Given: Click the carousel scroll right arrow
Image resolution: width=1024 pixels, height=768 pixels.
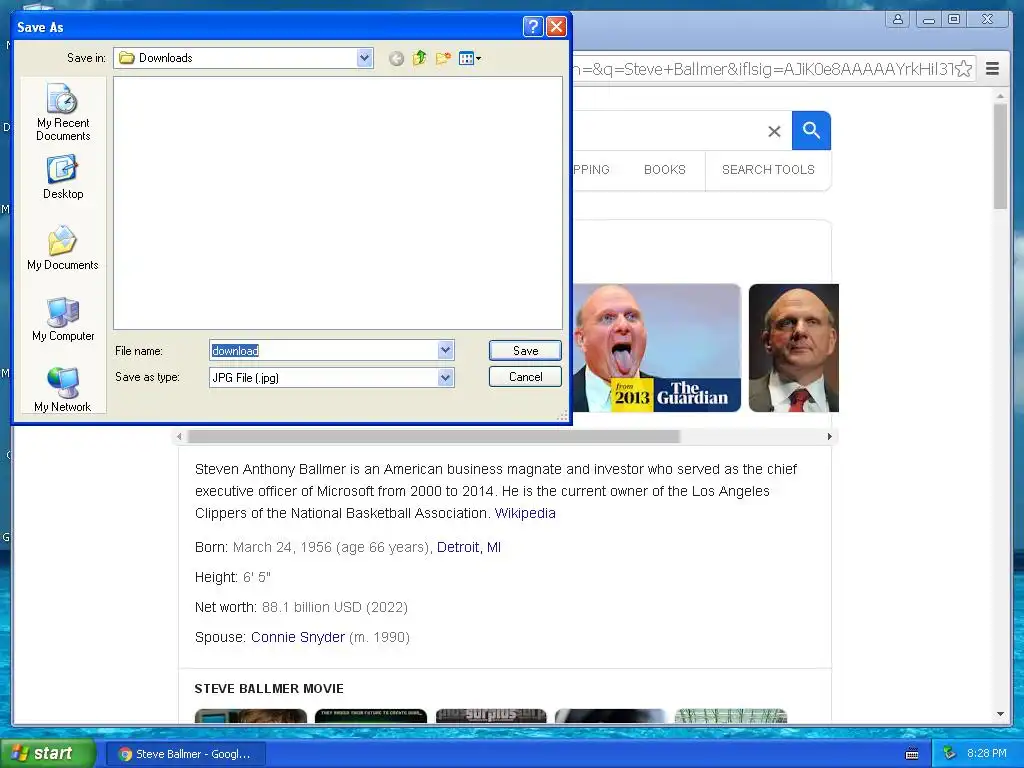Looking at the screenshot, I should [829, 436].
